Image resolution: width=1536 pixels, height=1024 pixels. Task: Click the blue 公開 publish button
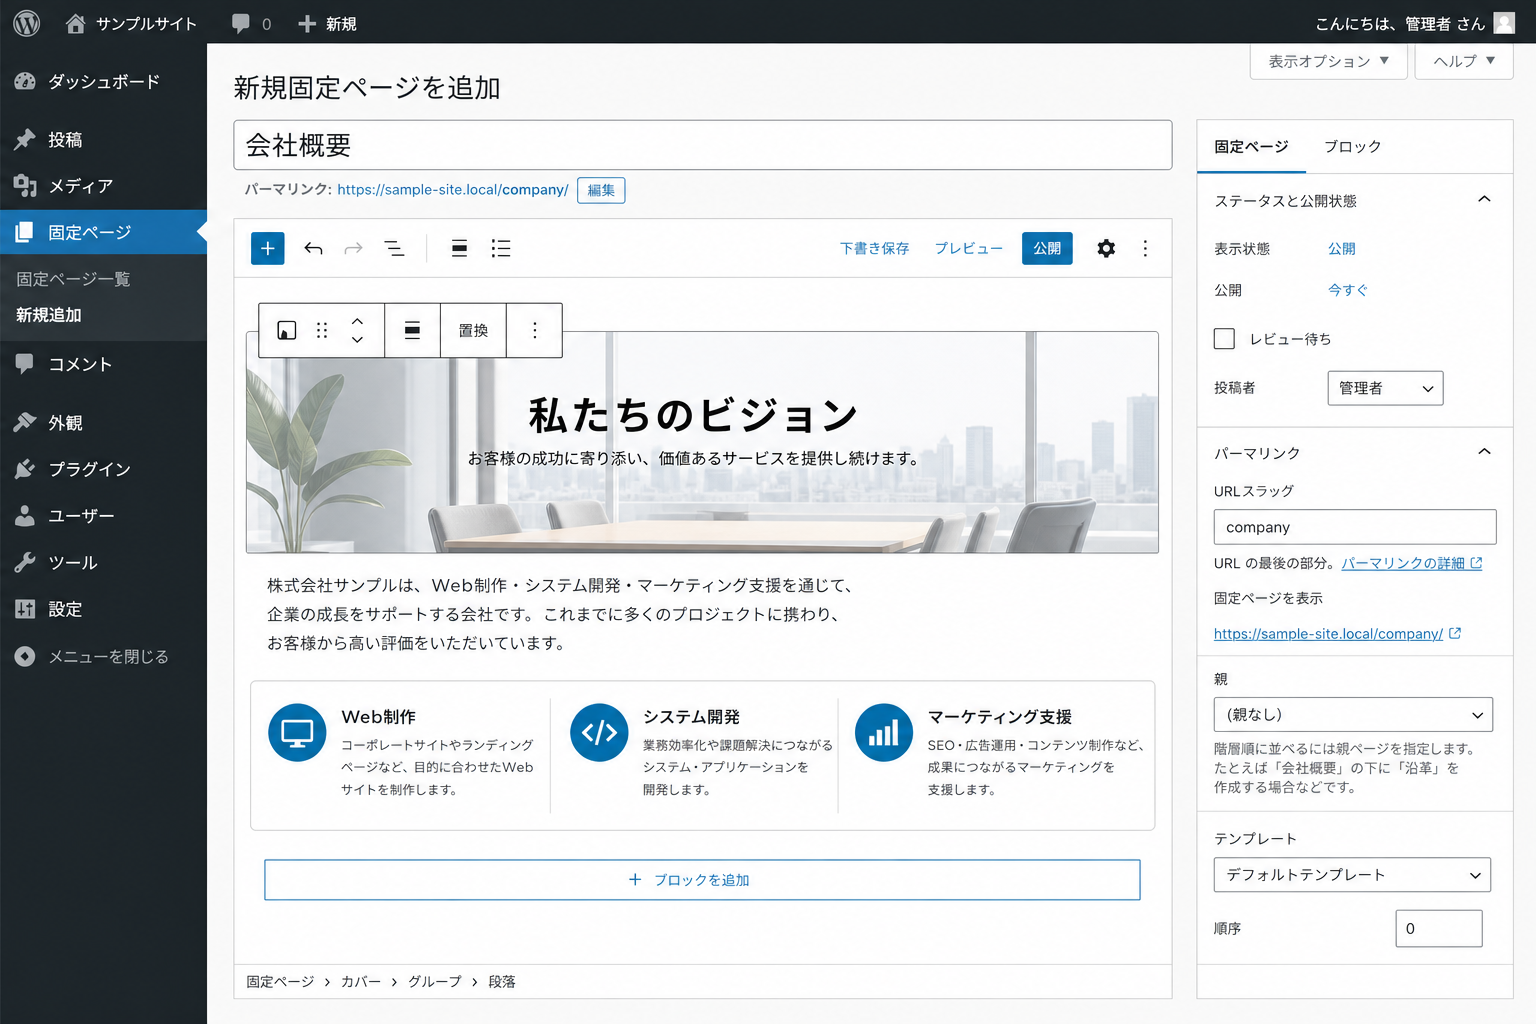coord(1047,248)
